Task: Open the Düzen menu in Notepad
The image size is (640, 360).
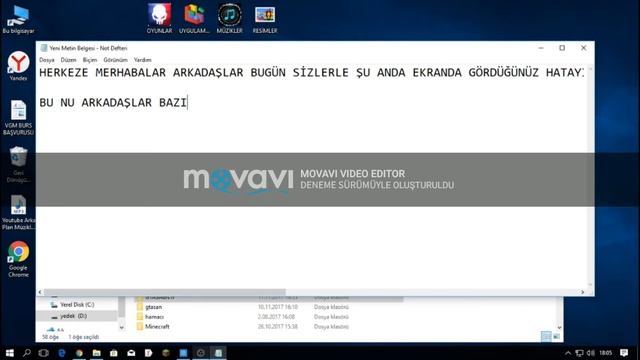Action: coord(69,60)
